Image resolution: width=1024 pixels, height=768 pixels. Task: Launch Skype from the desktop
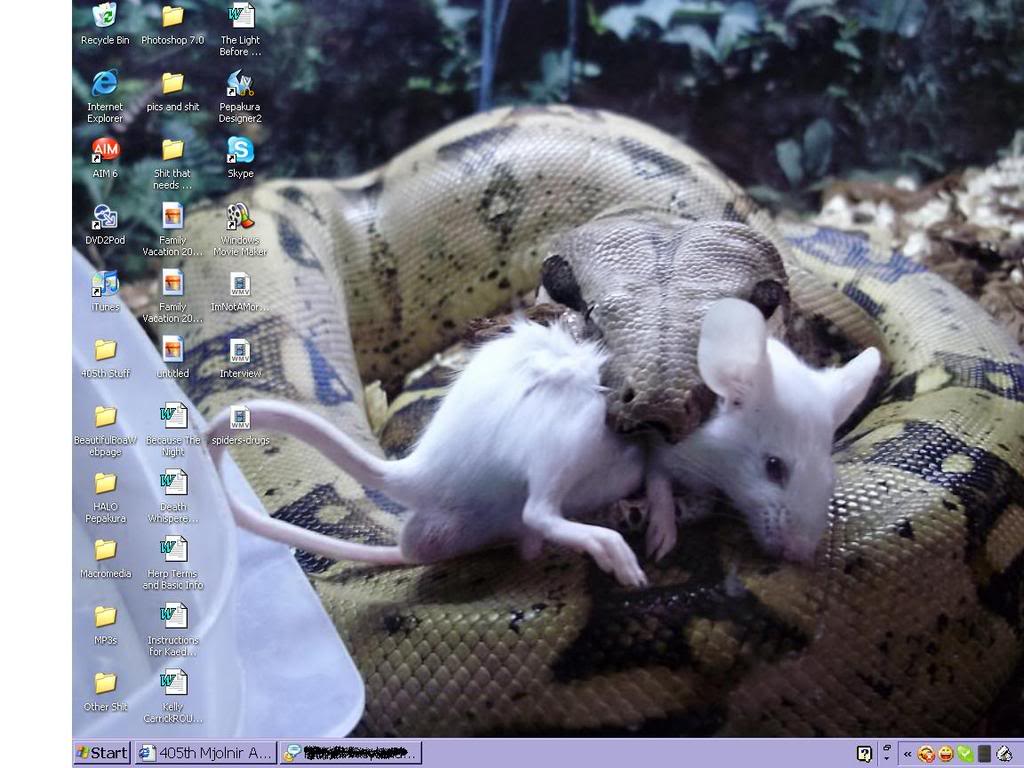coord(240,157)
